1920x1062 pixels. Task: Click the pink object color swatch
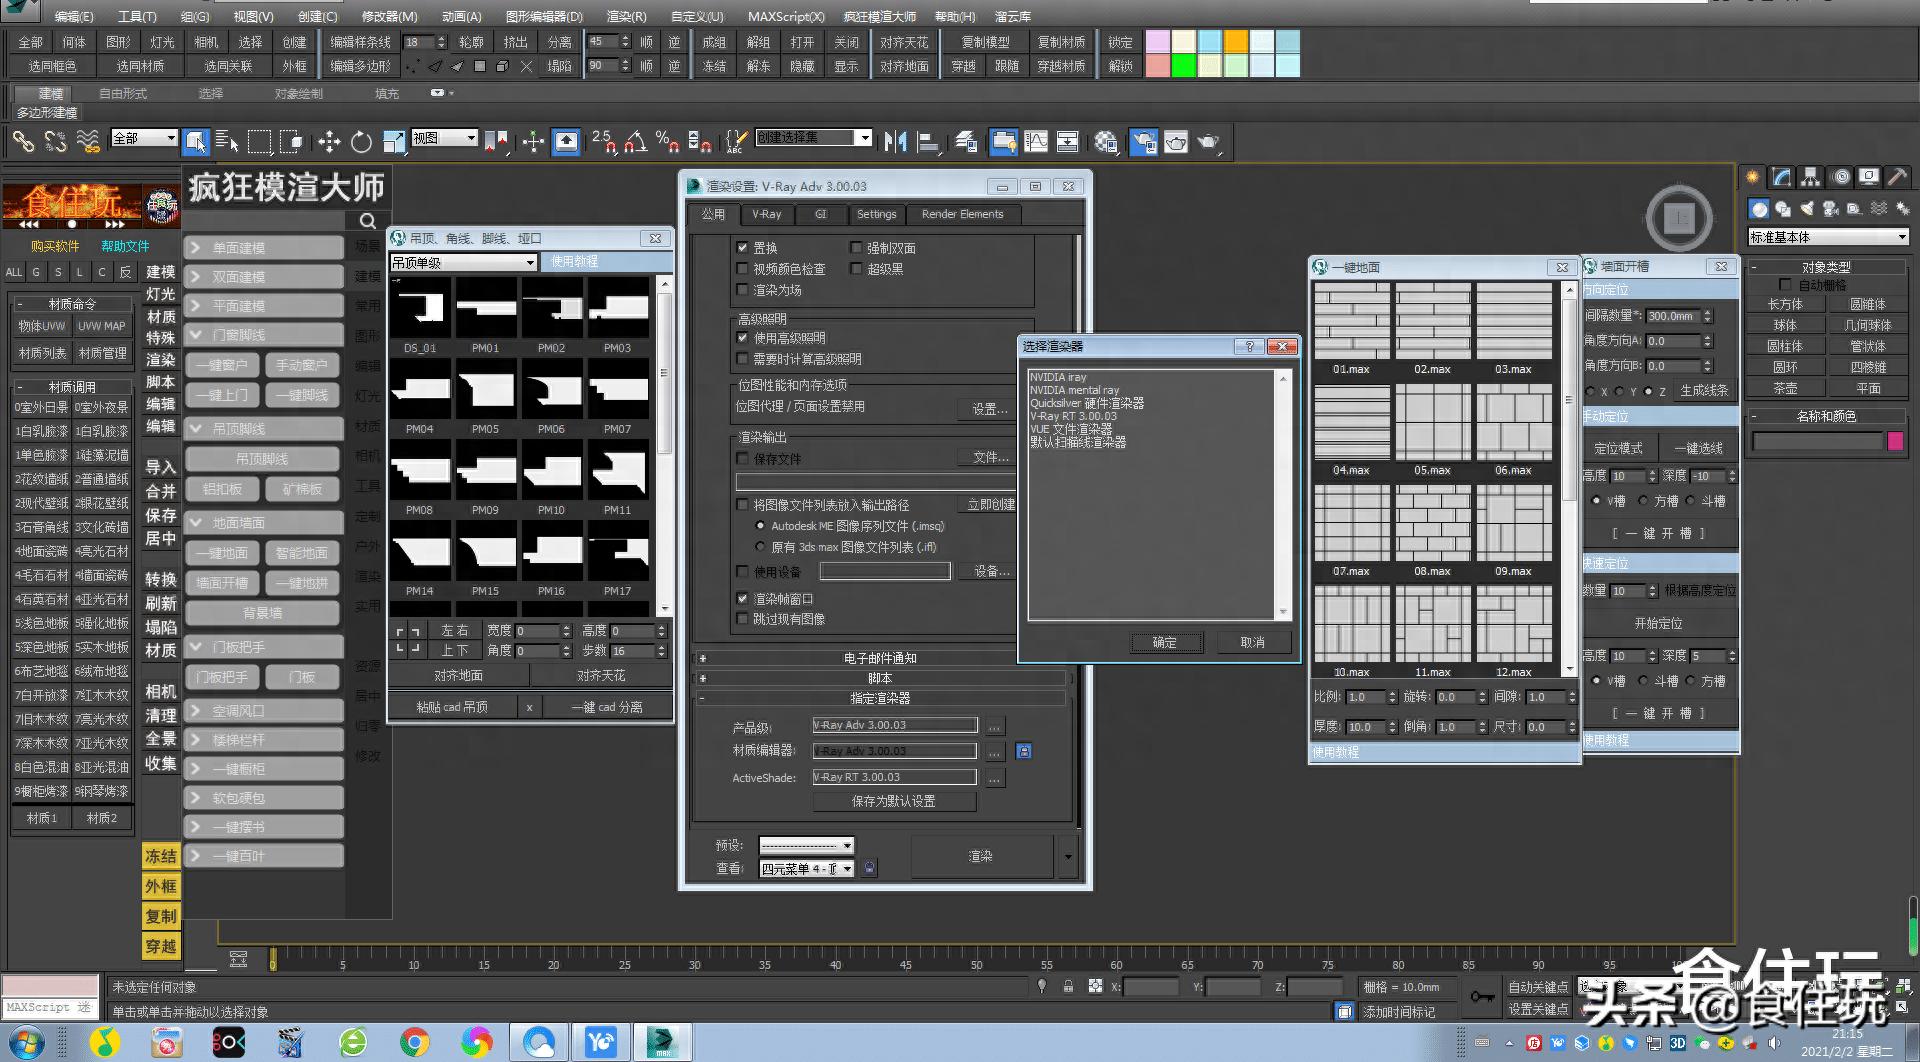1895,441
